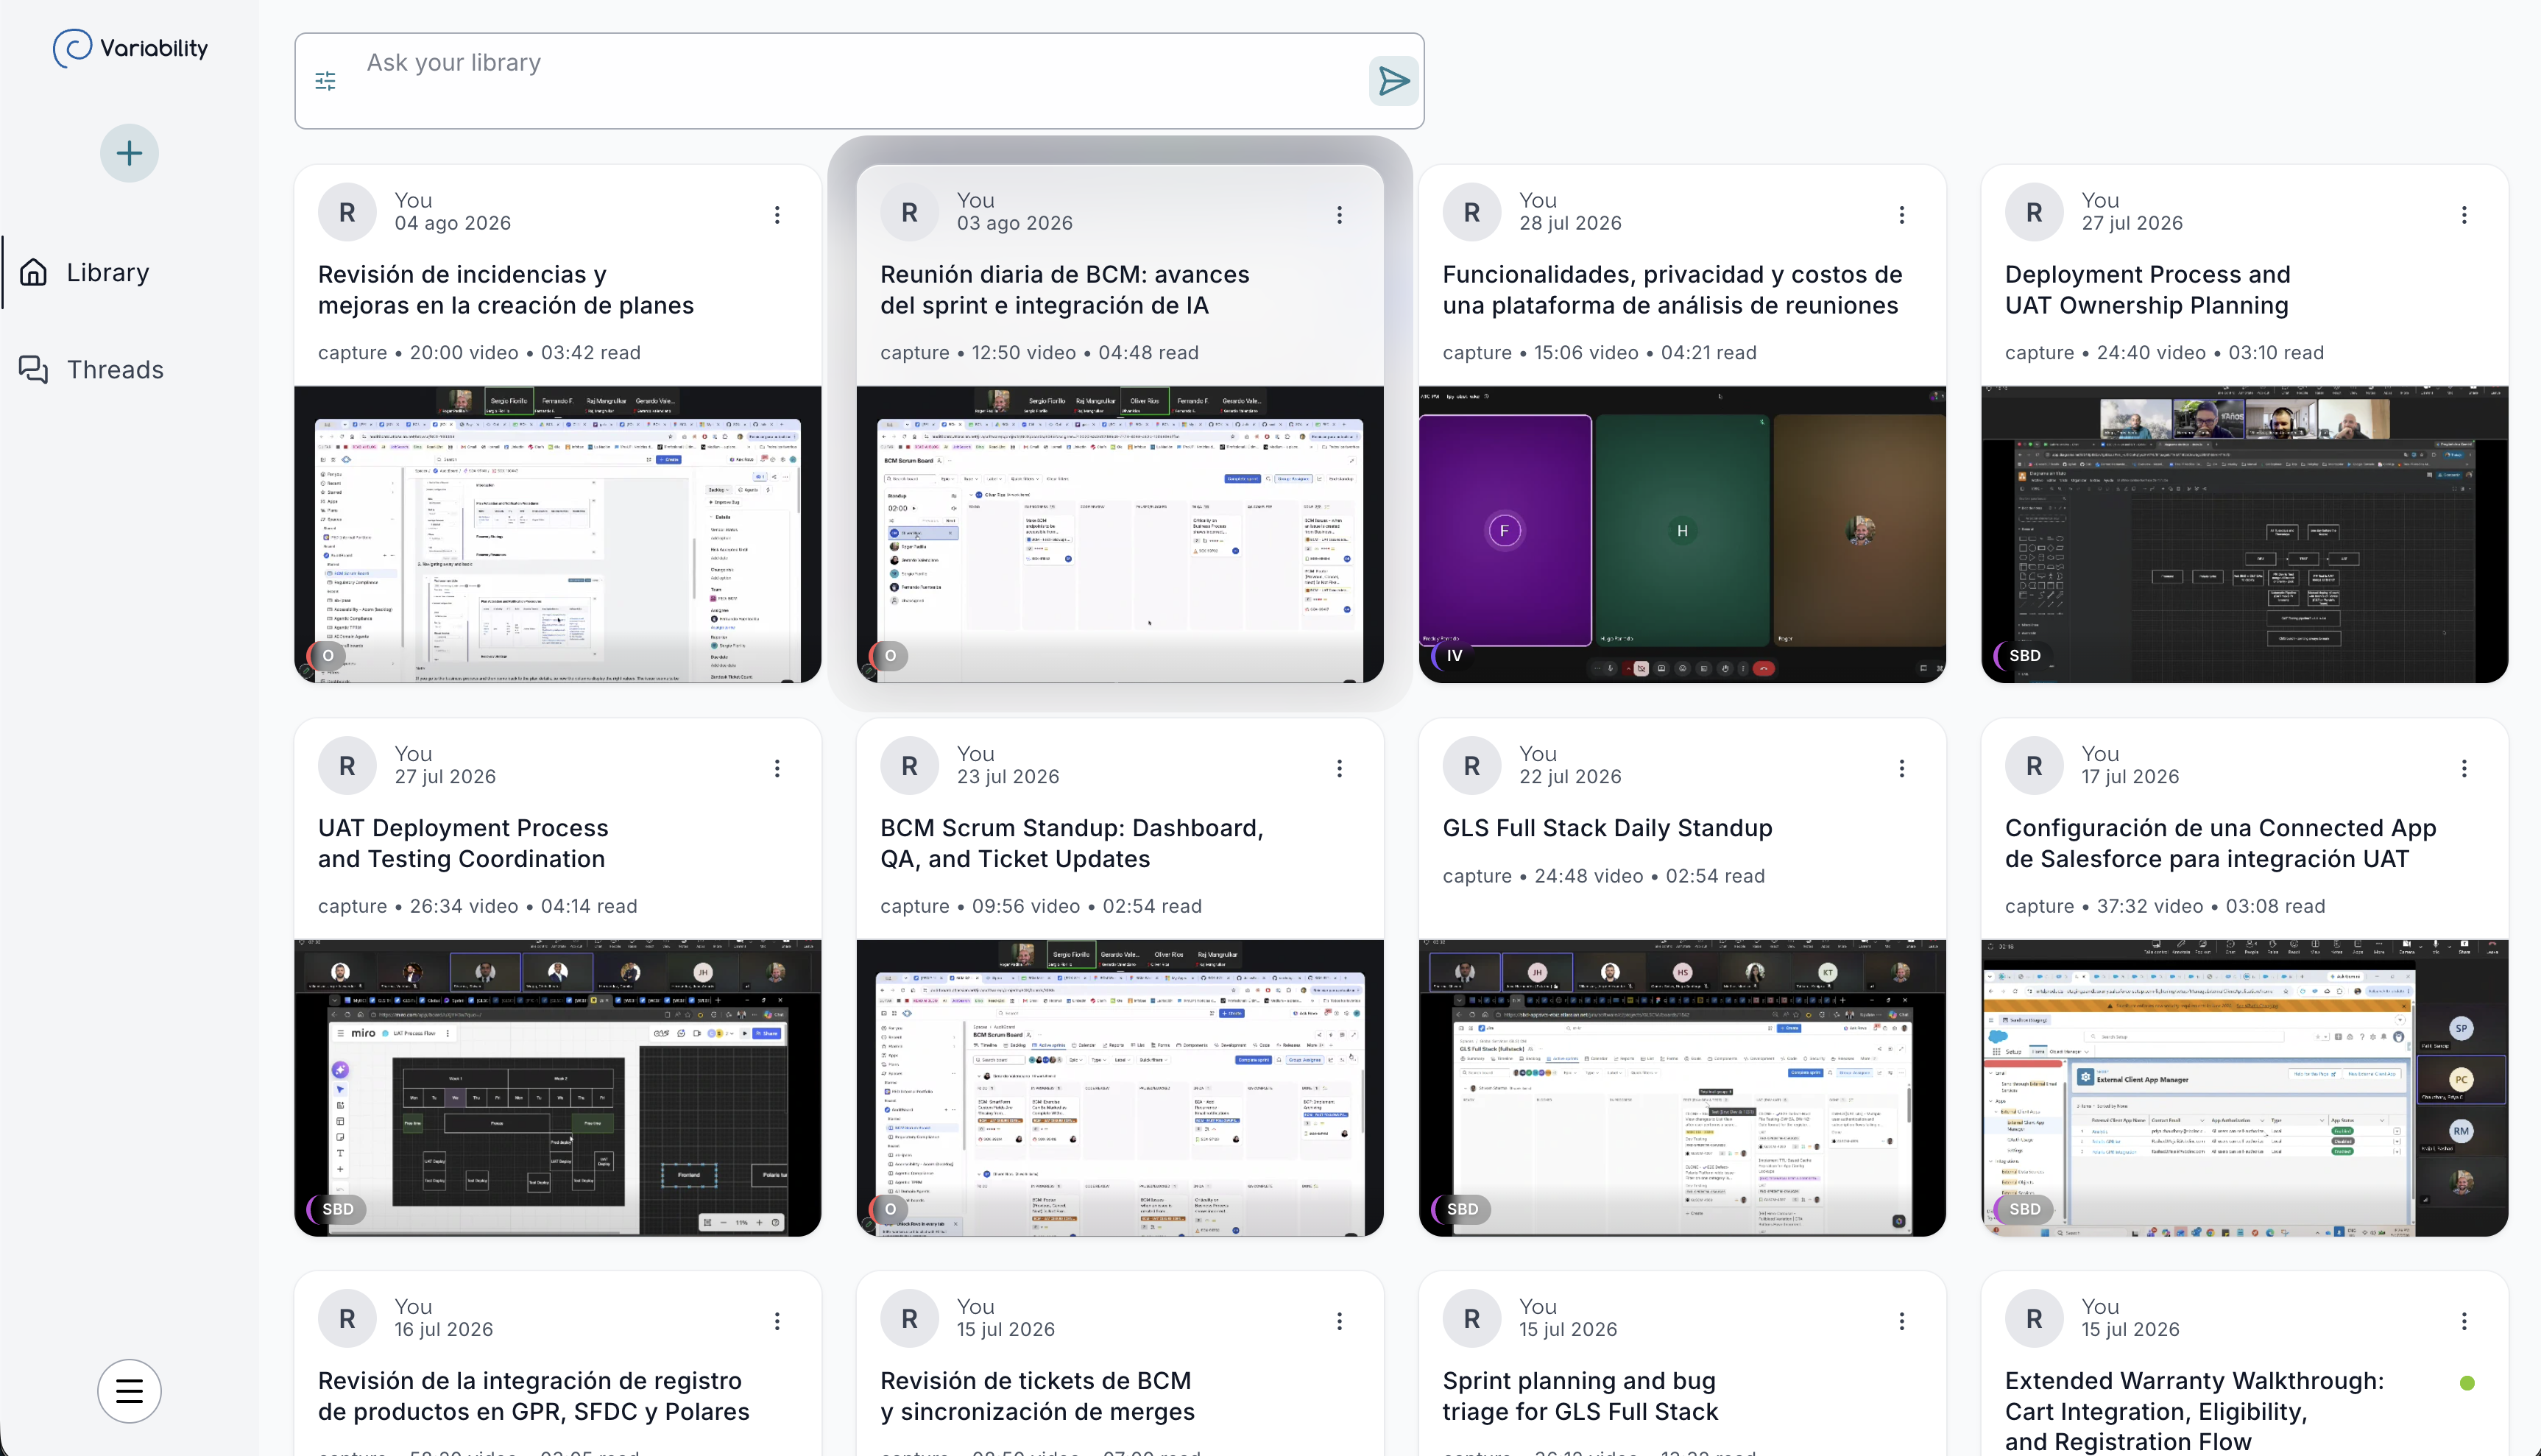Open GLS Full Stack Daily Standup title

(1607, 828)
